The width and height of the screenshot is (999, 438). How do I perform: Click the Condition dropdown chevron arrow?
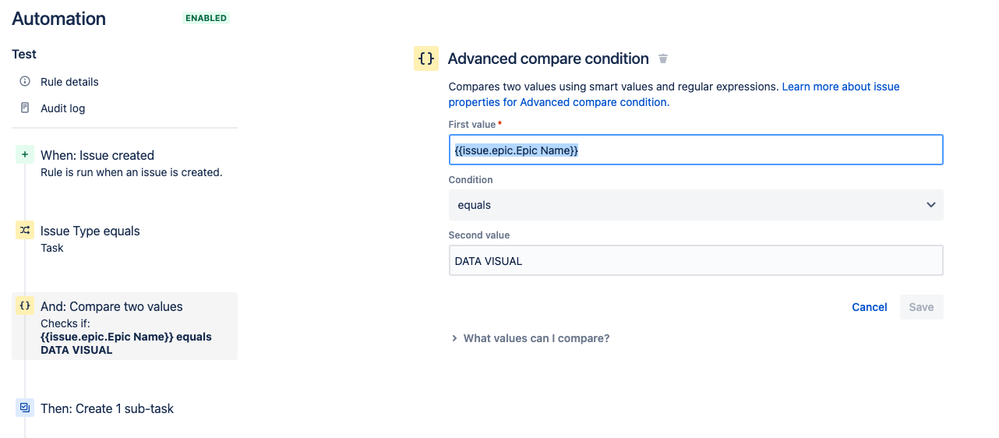[x=930, y=205]
